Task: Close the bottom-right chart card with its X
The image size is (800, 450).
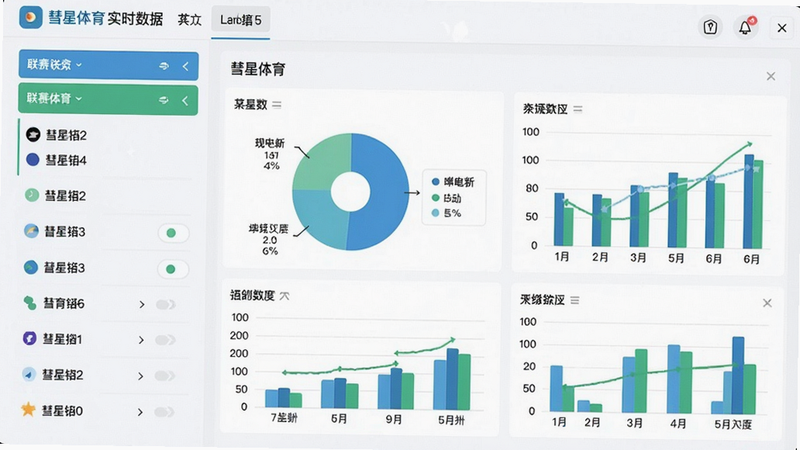Action: pos(767,303)
